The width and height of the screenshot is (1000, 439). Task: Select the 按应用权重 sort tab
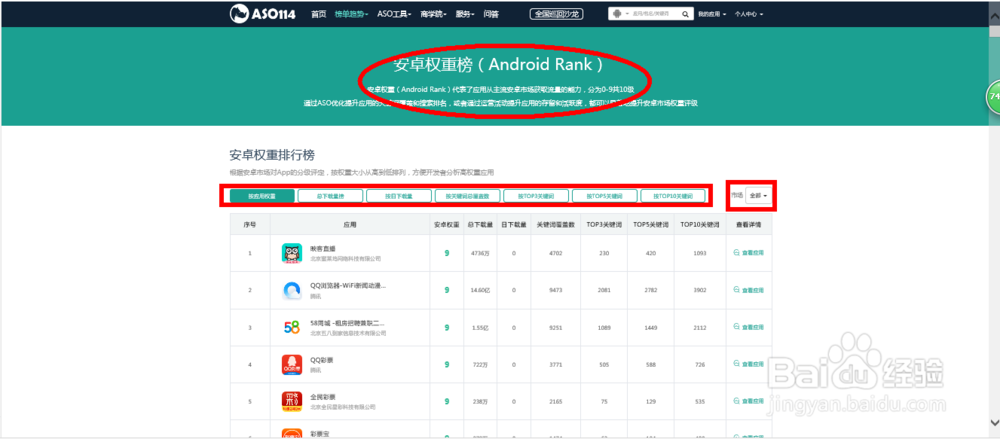[x=262, y=196]
